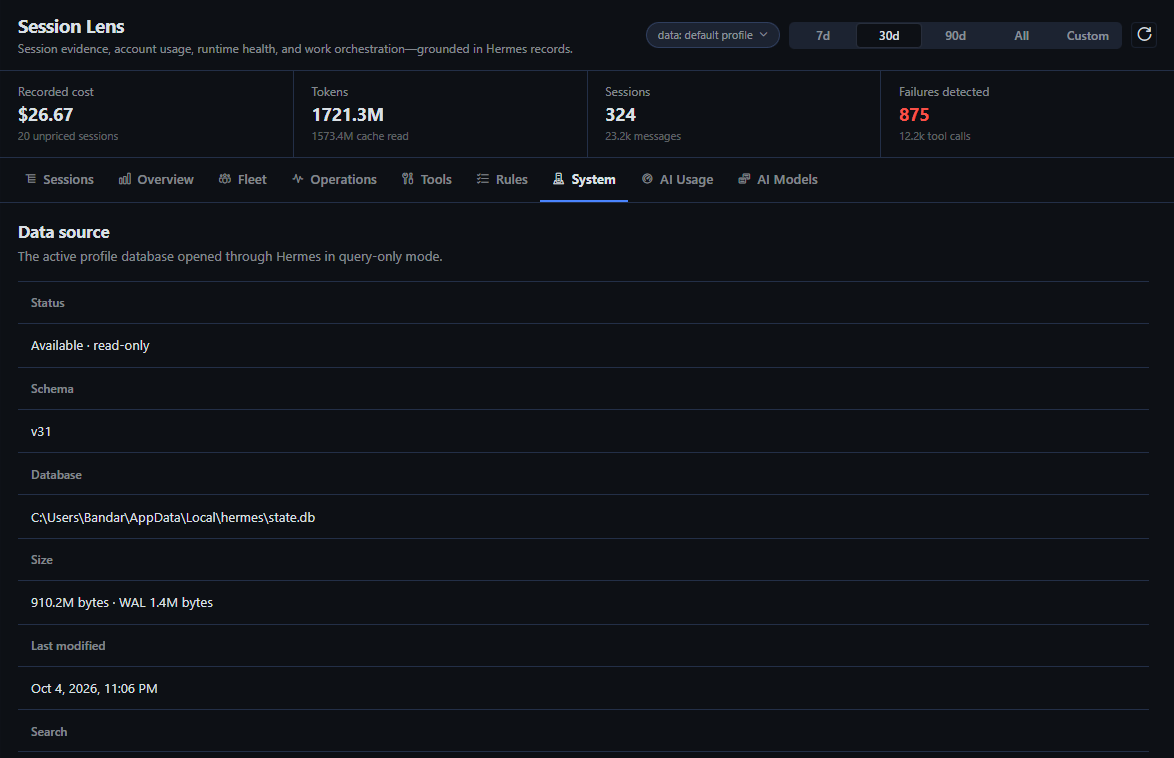Click the Available · read-only status value

[90, 345]
